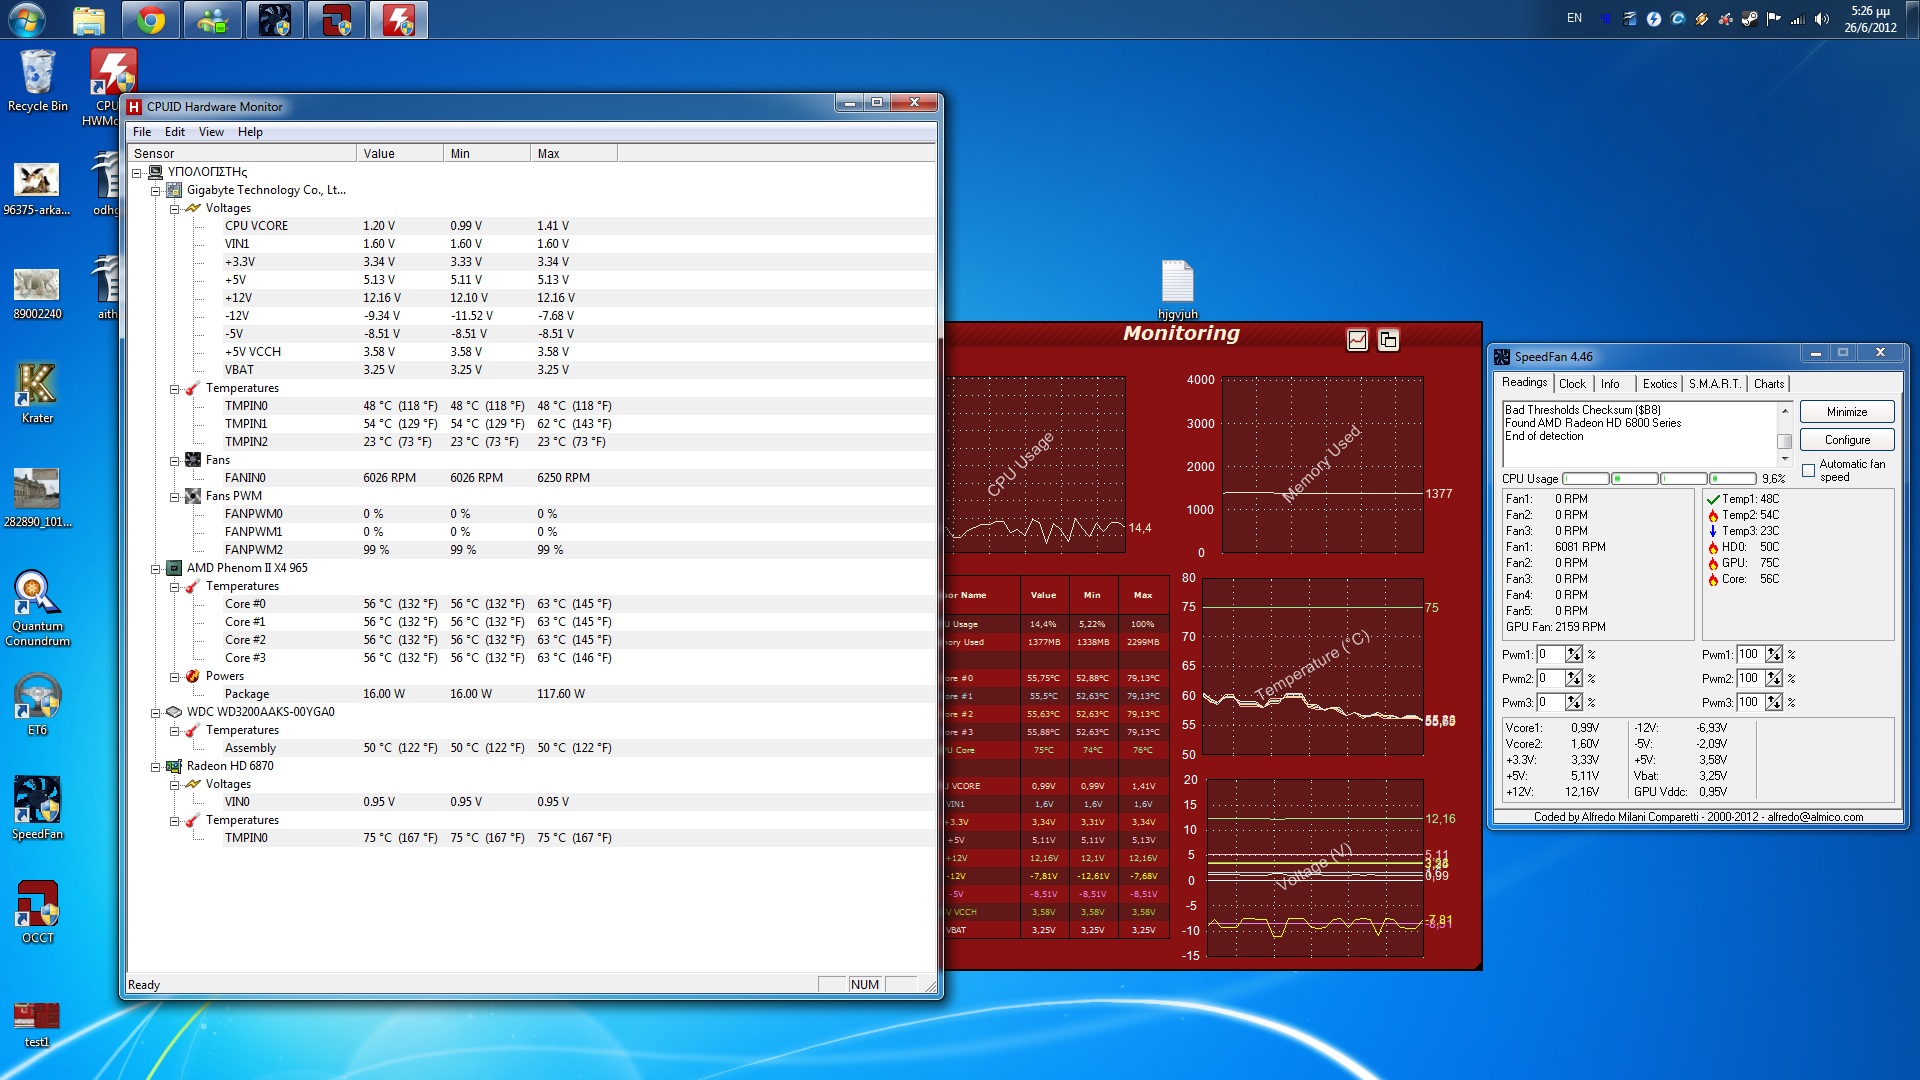This screenshot has height=1080, width=1920.
Task: Collapse the Gigabyte Technology node
Action: pos(156,190)
